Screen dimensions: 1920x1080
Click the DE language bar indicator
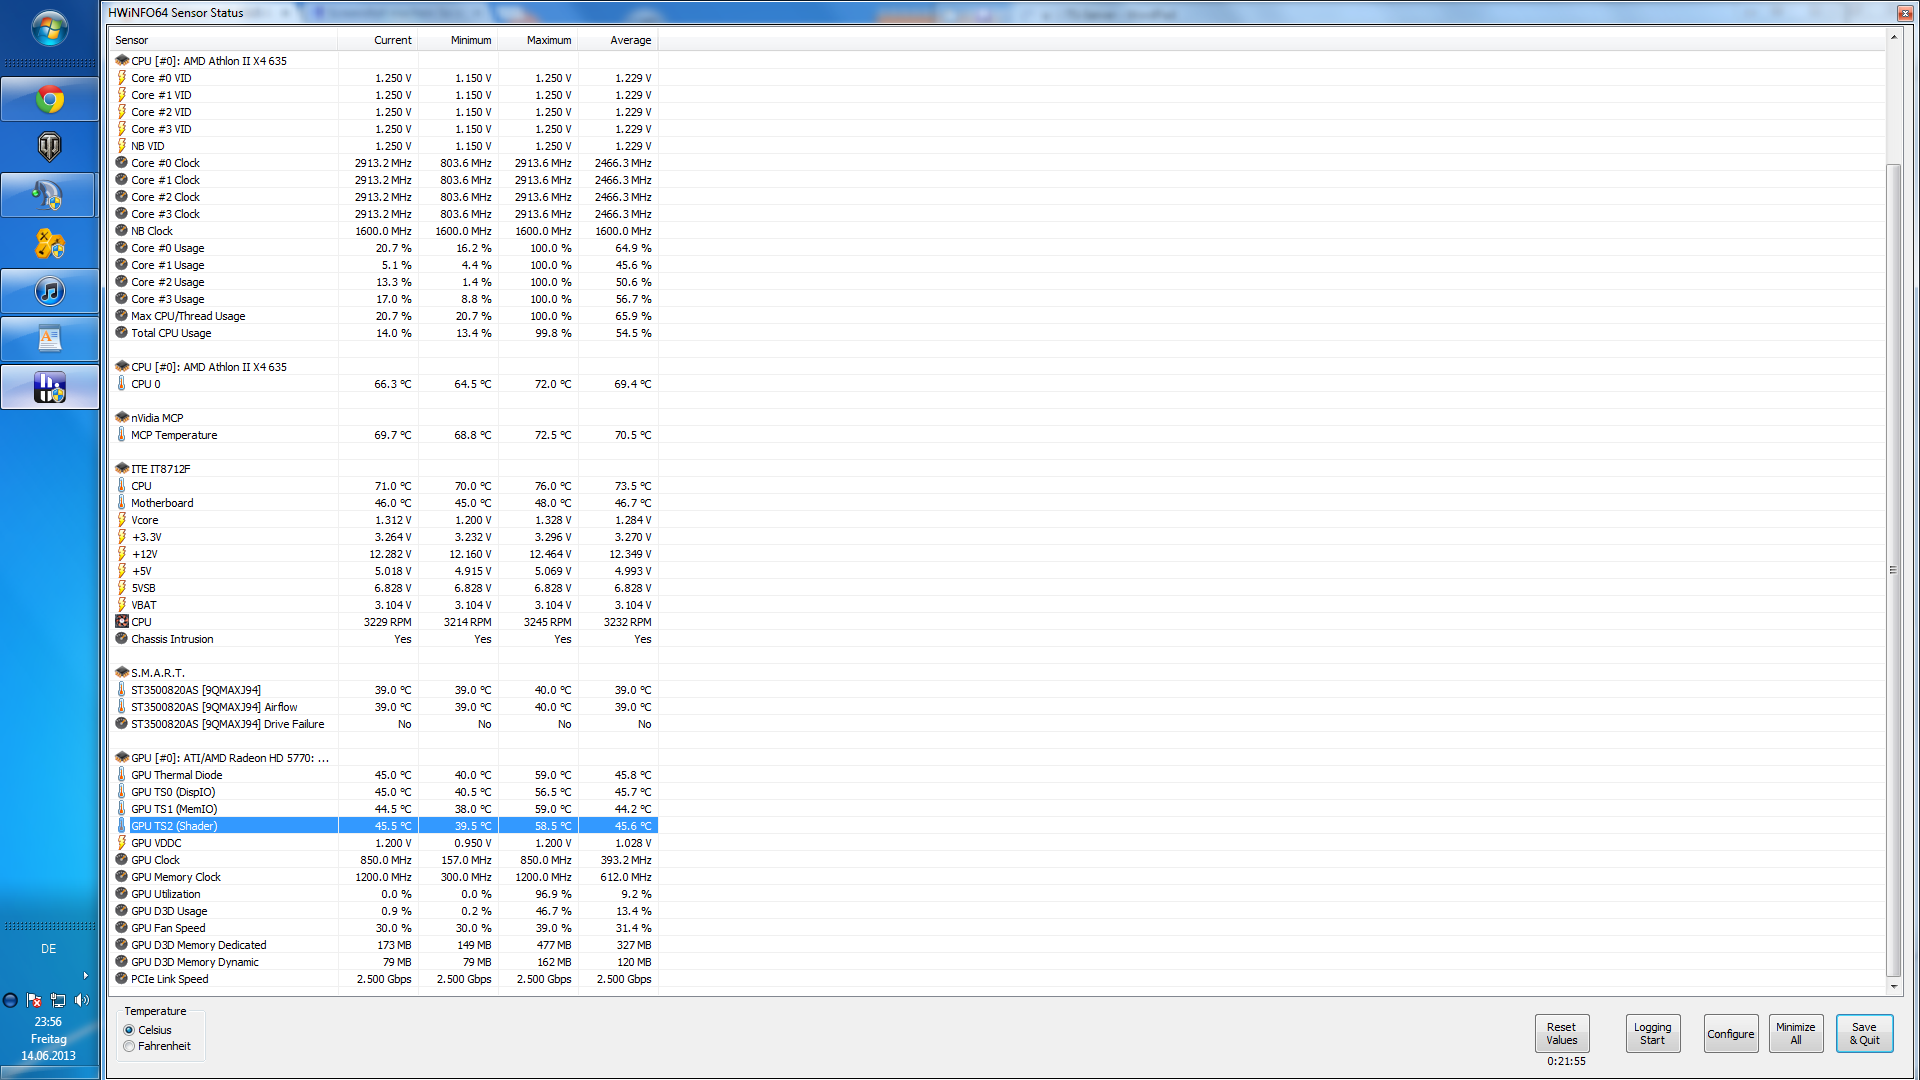tap(48, 949)
